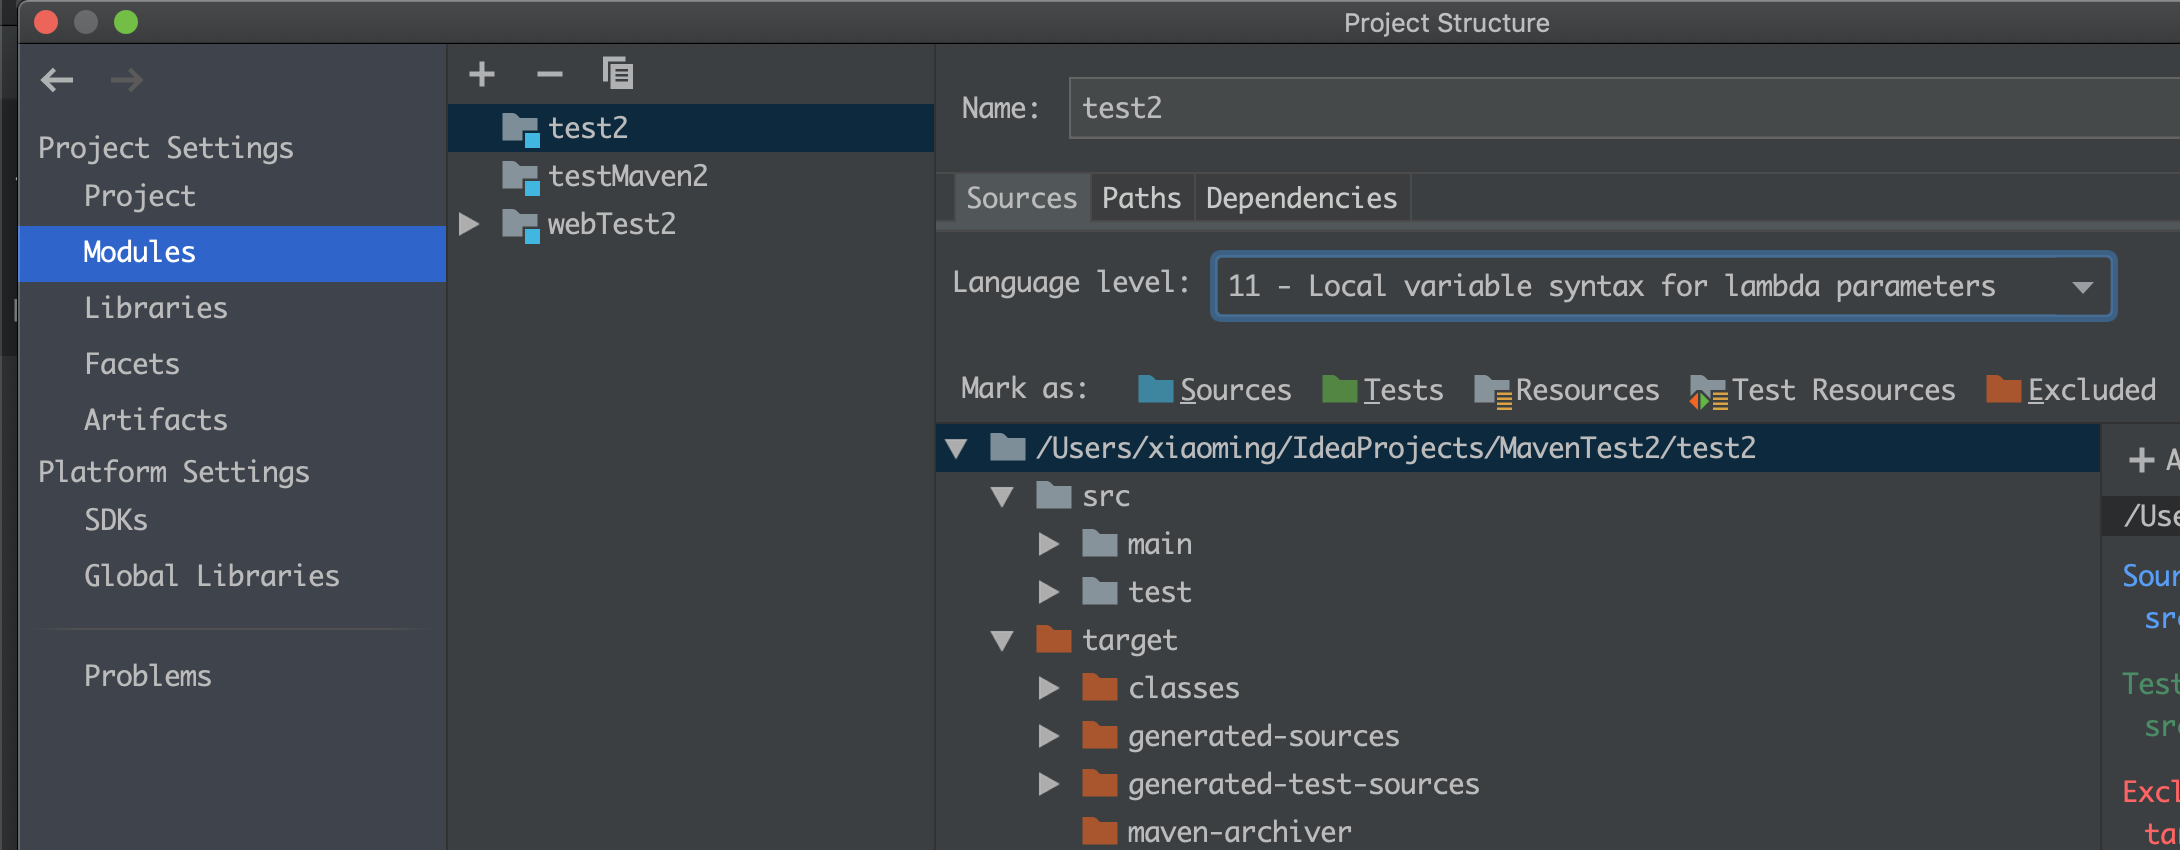Mark selected folder as Tests
The image size is (2180, 850).
[1382, 389]
